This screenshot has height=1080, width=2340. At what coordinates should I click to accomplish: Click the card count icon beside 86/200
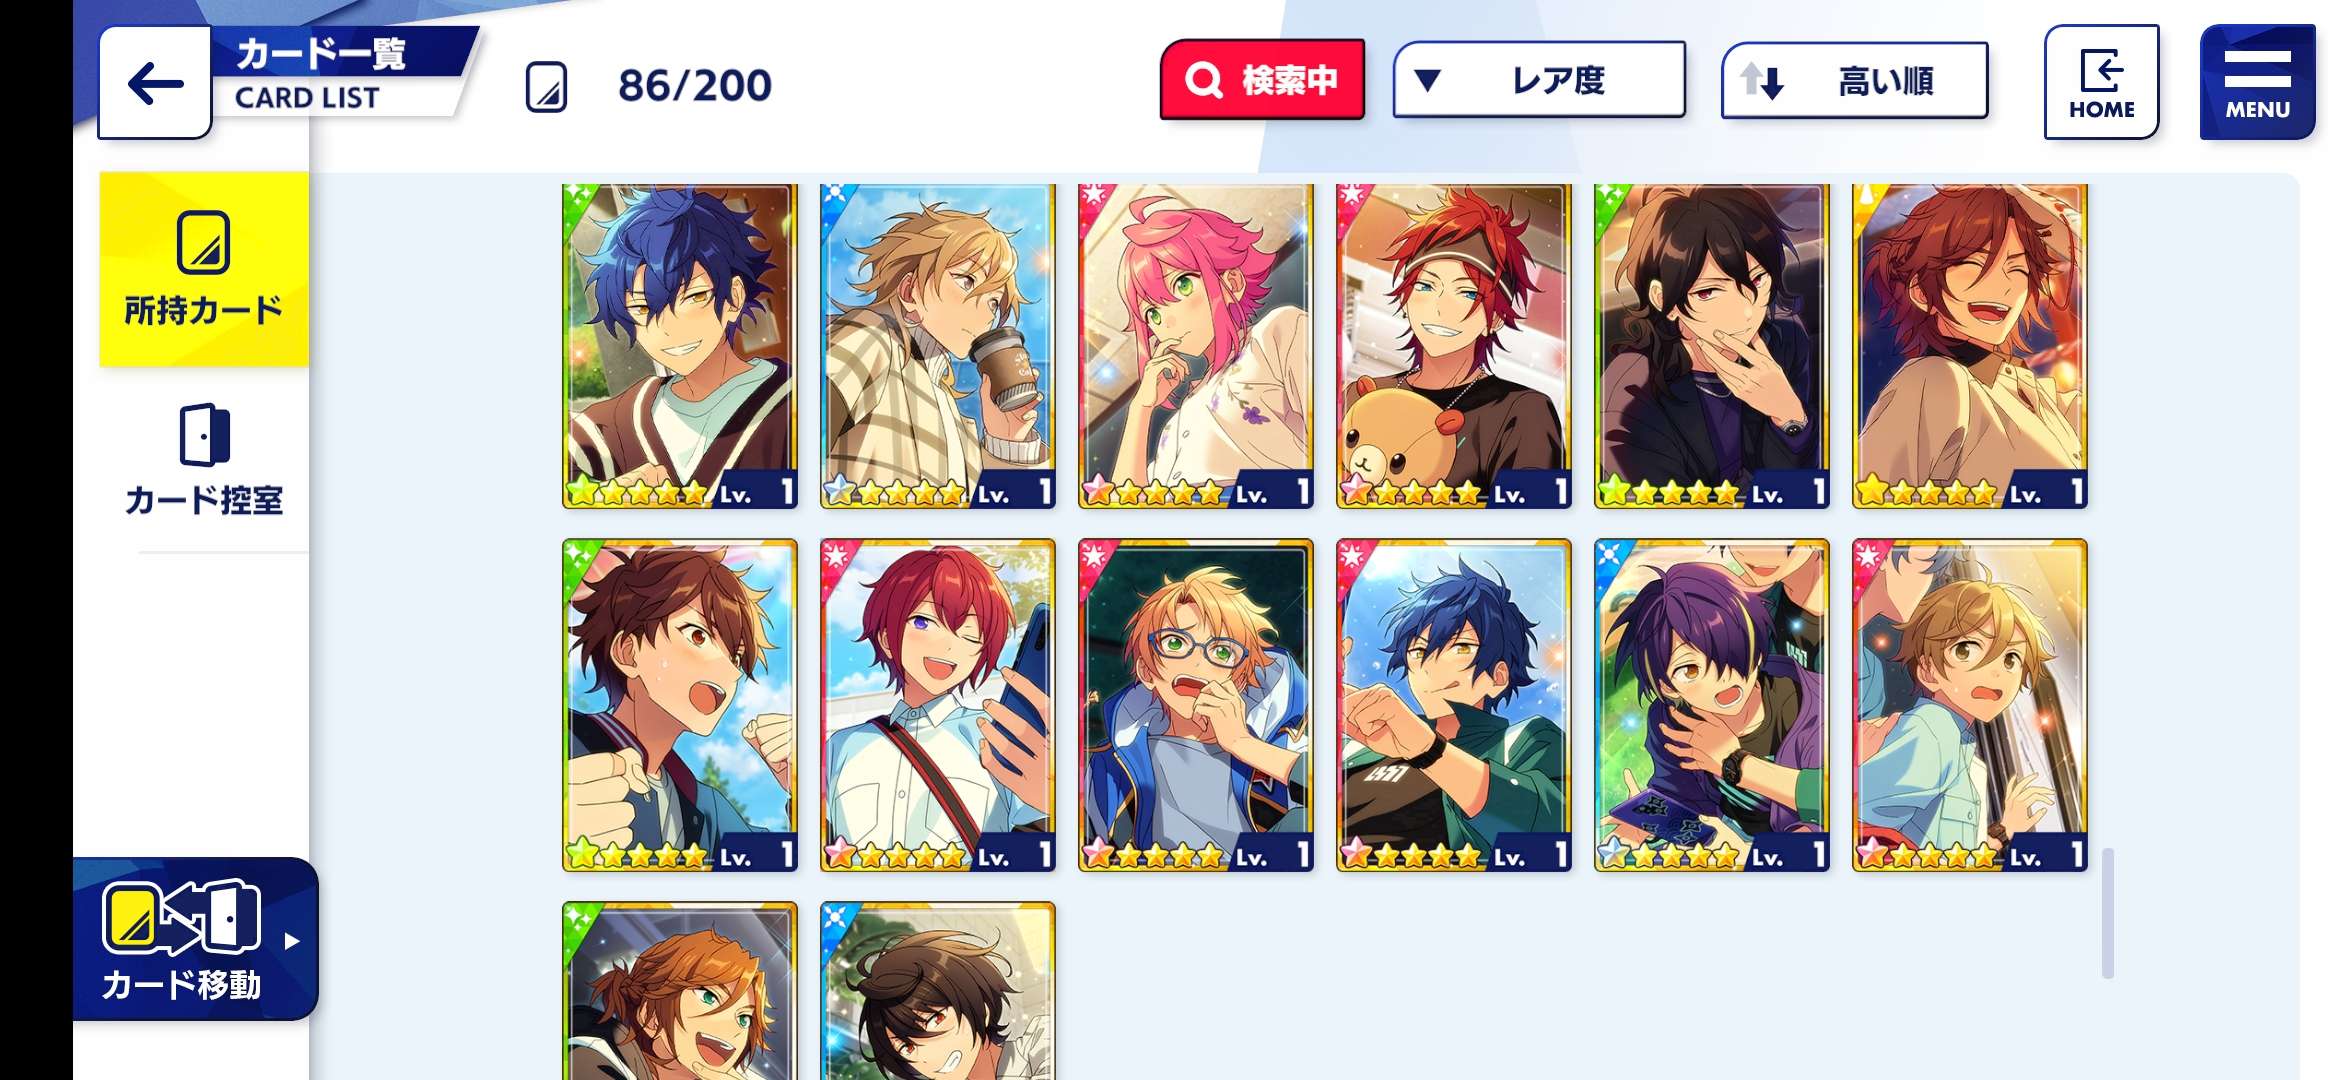546,87
